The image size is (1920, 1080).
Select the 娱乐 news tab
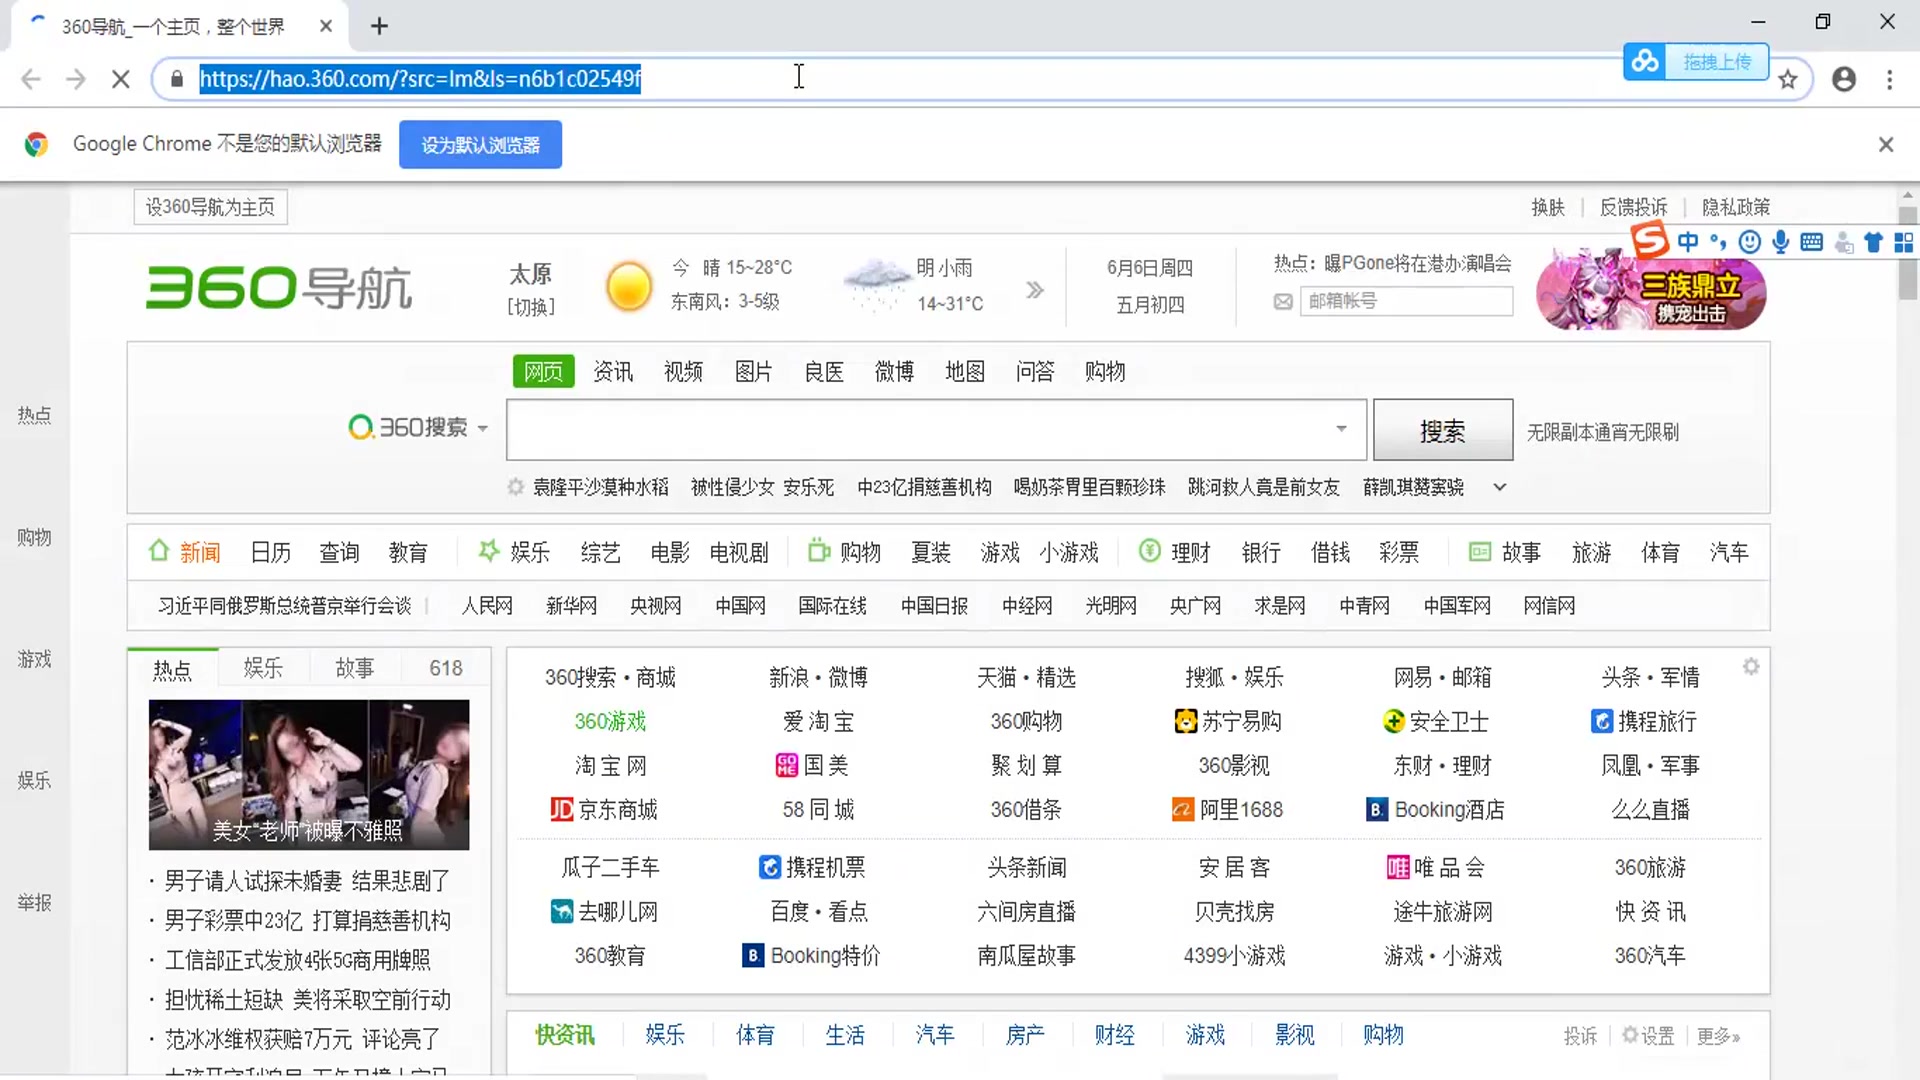(x=263, y=668)
